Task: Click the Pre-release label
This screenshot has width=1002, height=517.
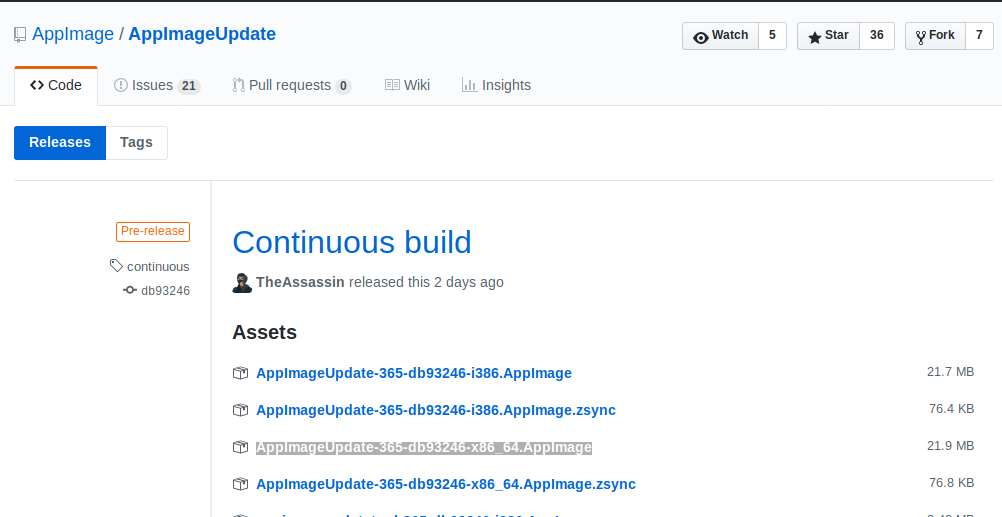Action: click(153, 231)
